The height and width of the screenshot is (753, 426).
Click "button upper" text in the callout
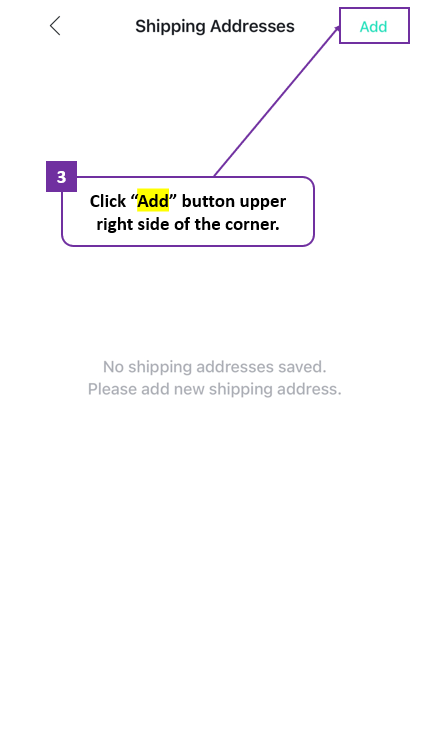pyautogui.click(x=234, y=202)
